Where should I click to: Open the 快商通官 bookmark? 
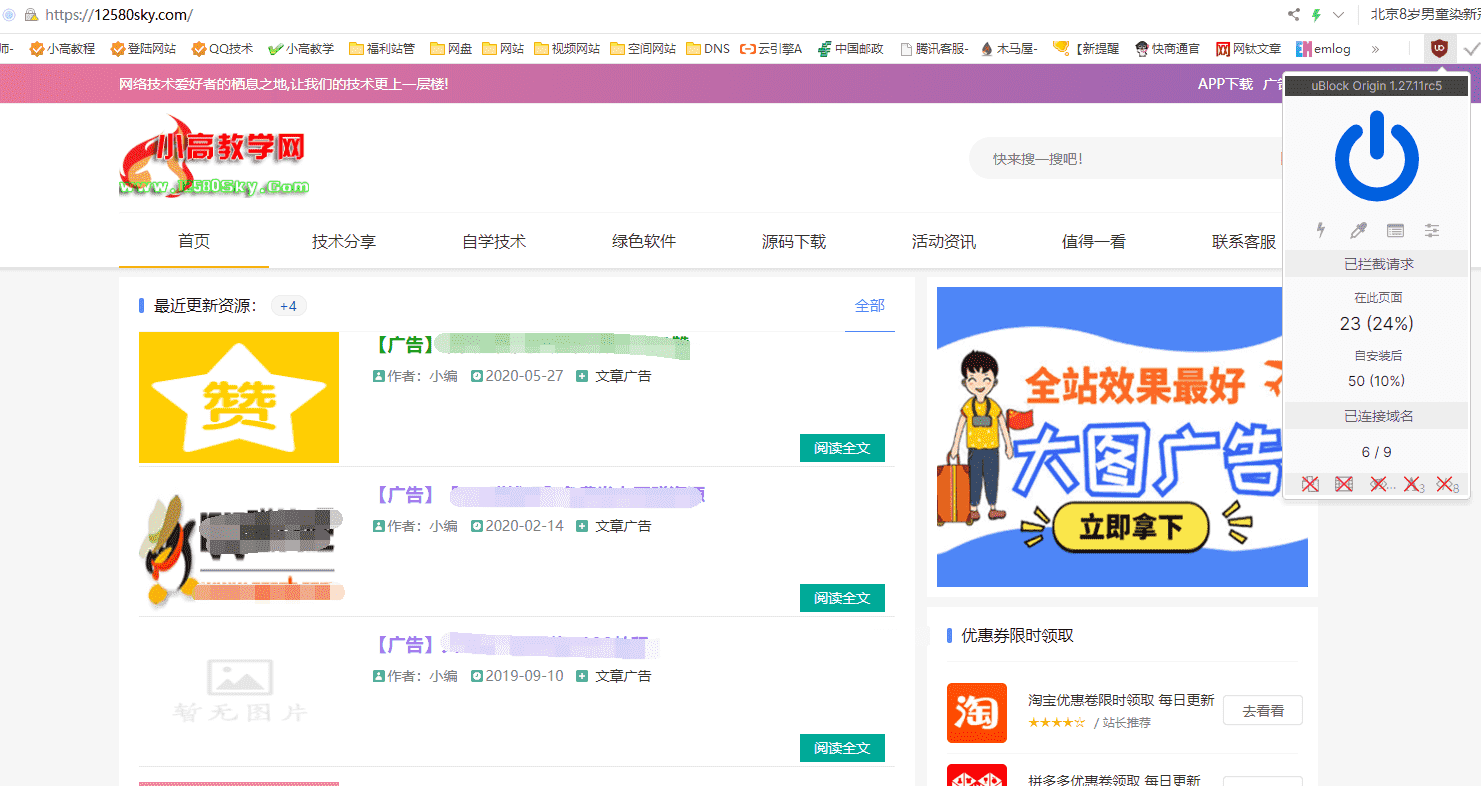(1167, 48)
